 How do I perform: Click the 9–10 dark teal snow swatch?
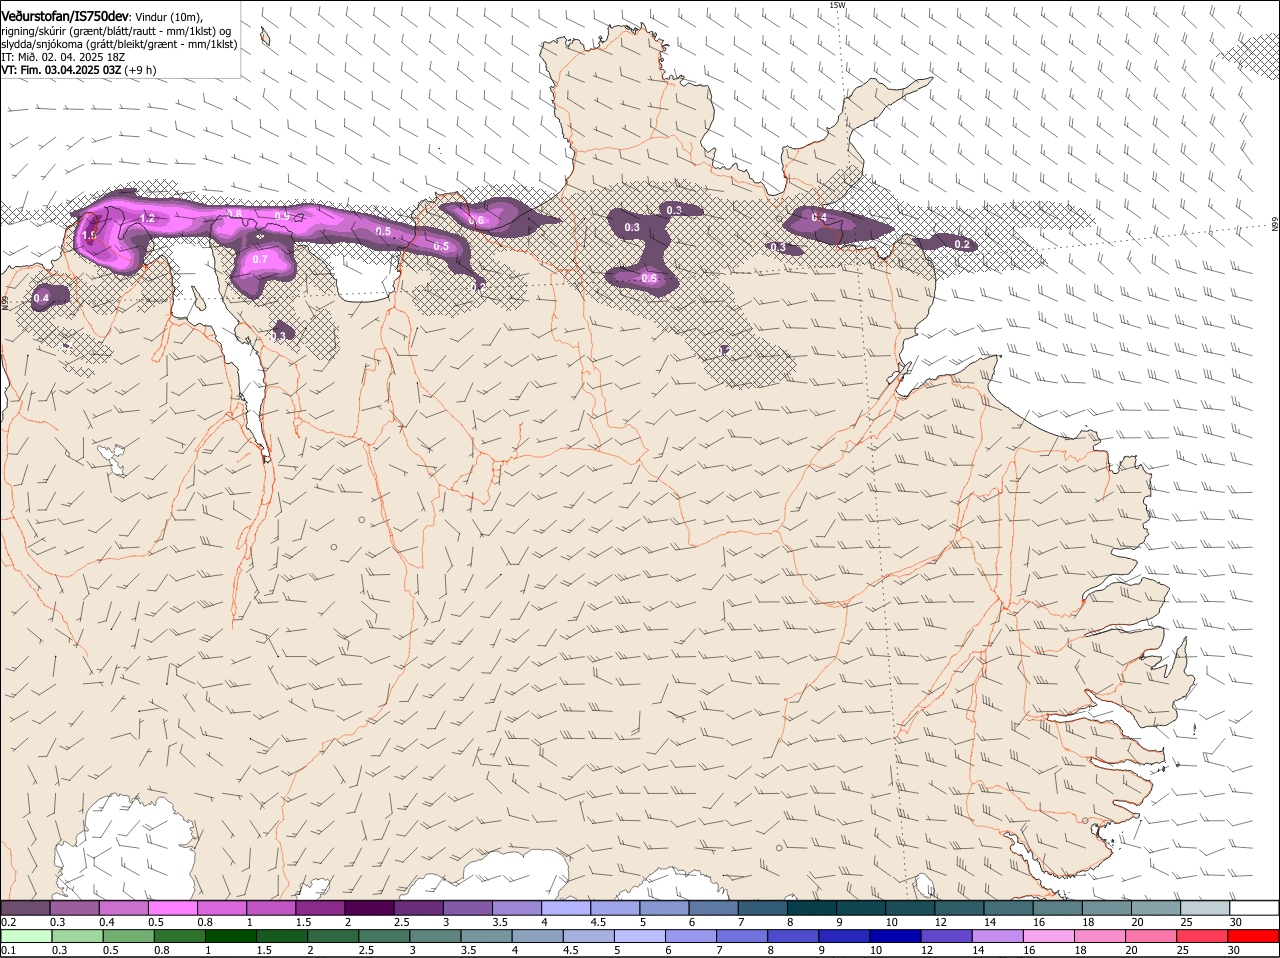861,907
